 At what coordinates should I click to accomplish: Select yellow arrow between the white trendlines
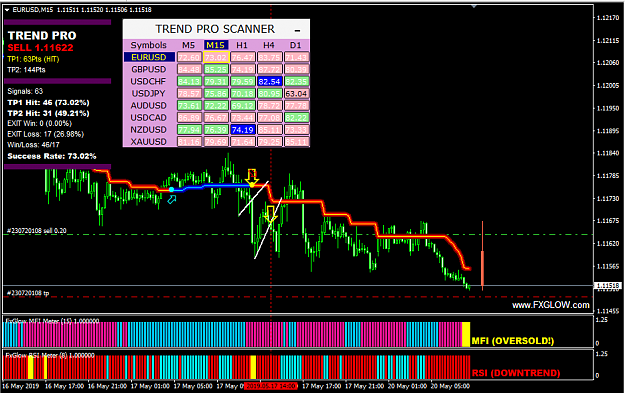tap(271, 214)
